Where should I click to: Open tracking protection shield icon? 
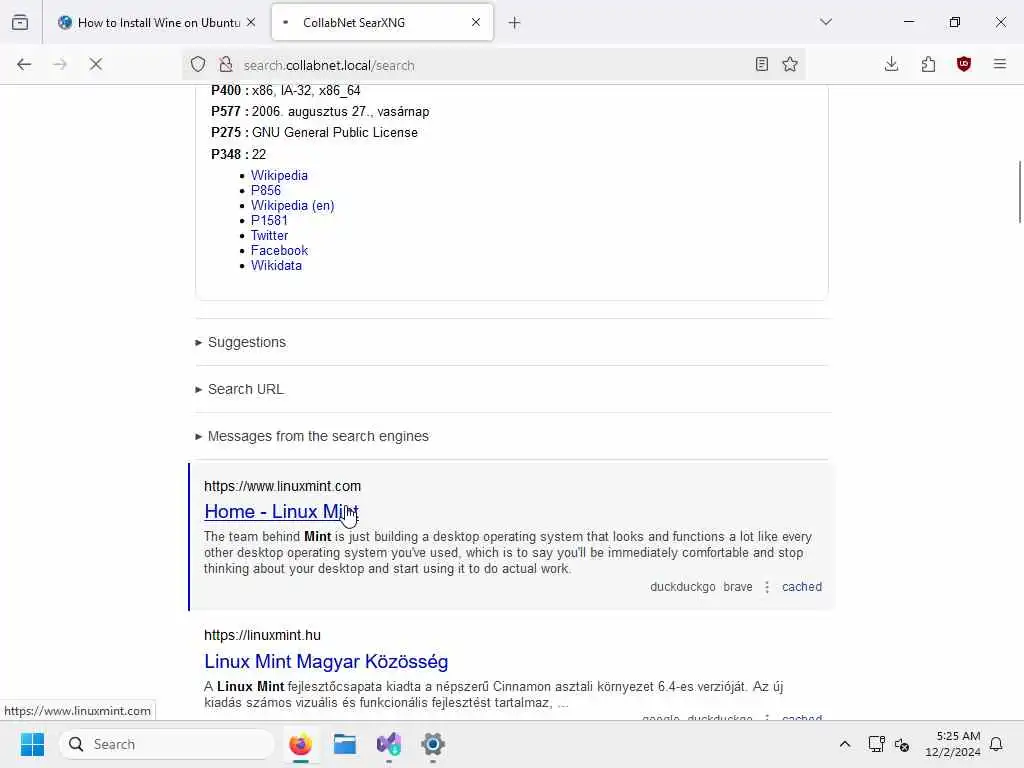click(198, 65)
